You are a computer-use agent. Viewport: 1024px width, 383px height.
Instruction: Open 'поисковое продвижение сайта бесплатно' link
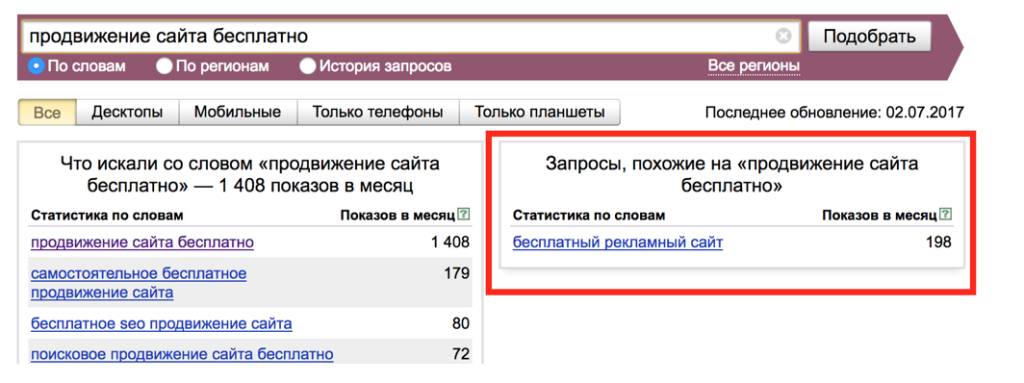[182, 354]
